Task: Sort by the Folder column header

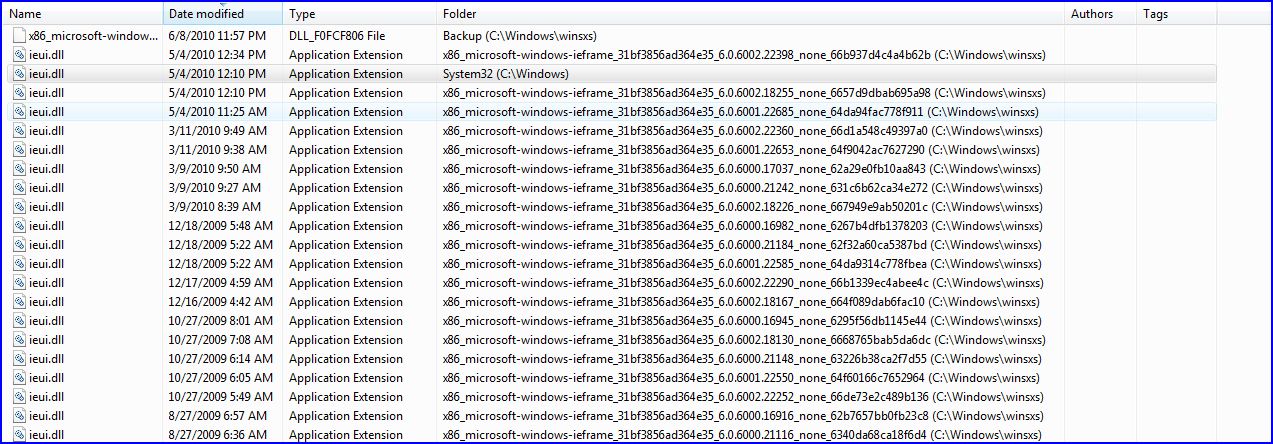Action: pos(750,14)
